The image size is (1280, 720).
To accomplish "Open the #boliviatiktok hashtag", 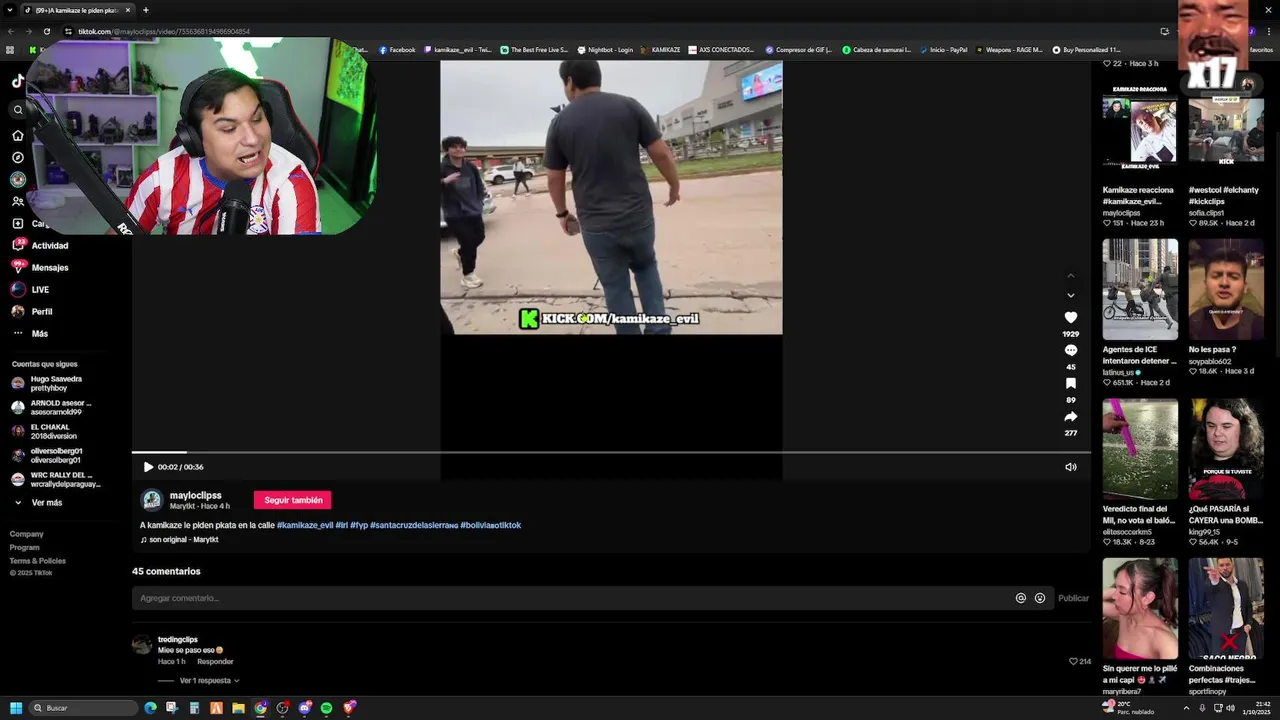I will (x=490, y=525).
